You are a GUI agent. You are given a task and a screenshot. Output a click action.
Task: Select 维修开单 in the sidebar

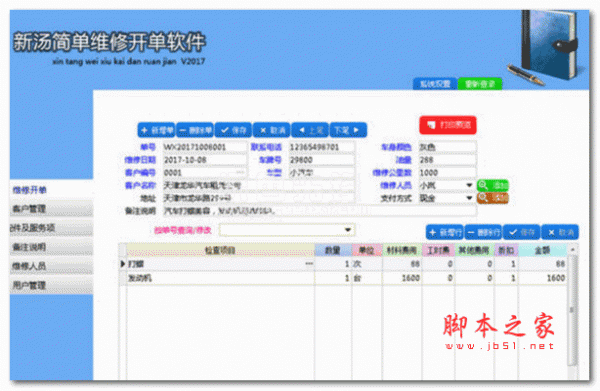pyautogui.click(x=51, y=190)
